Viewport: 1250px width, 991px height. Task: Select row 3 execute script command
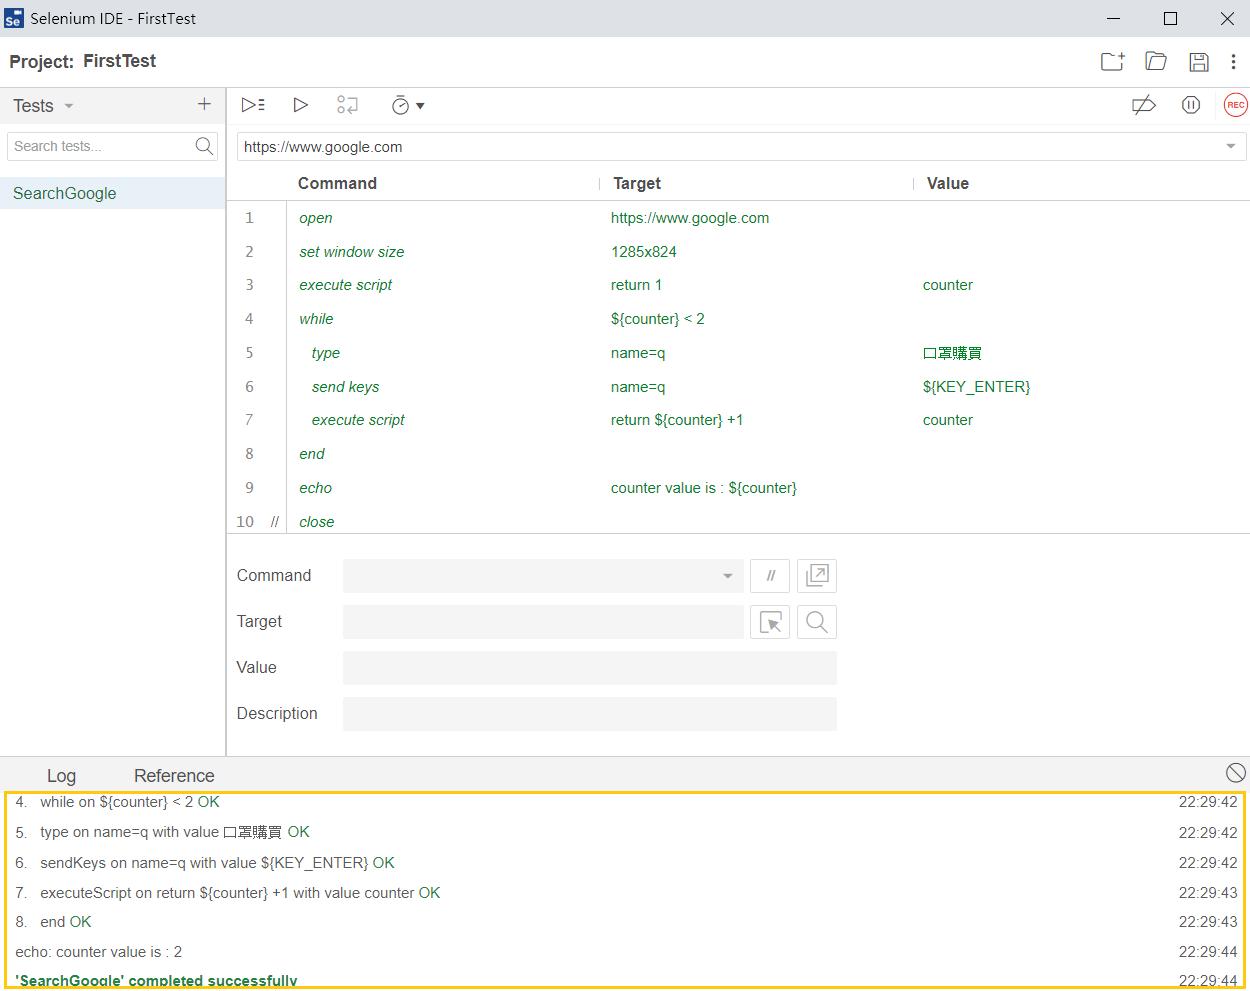(738, 285)
